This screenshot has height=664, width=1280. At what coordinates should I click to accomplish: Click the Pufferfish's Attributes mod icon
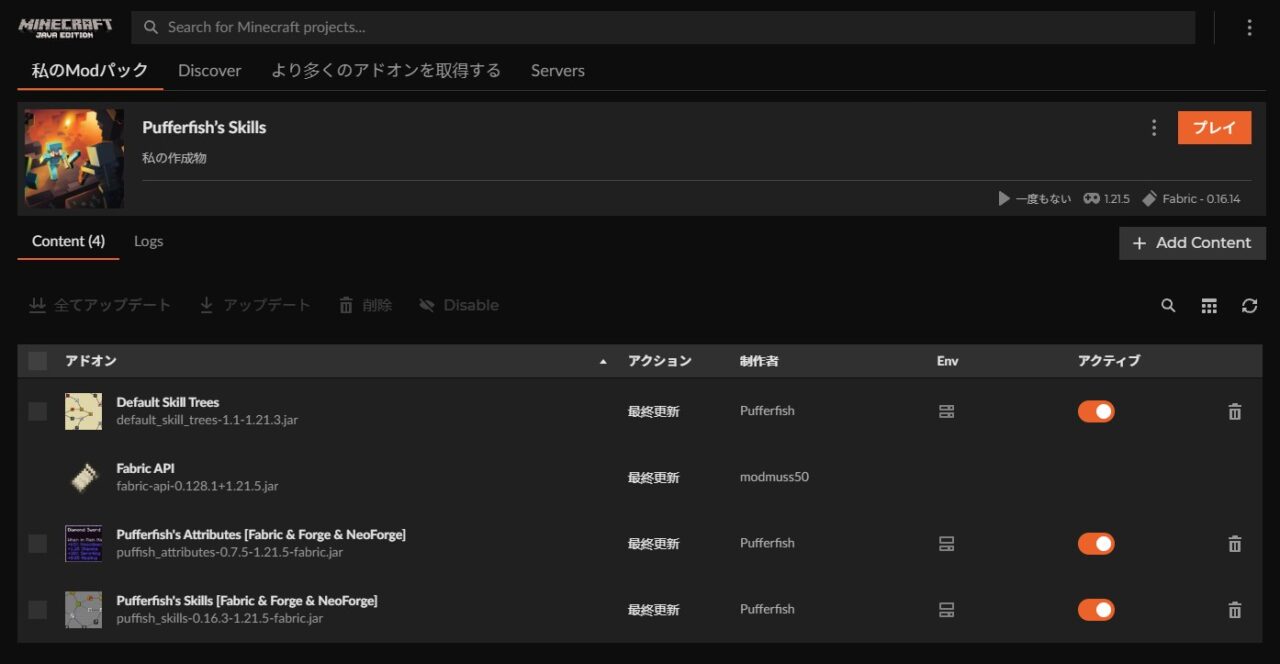(84, 544)
